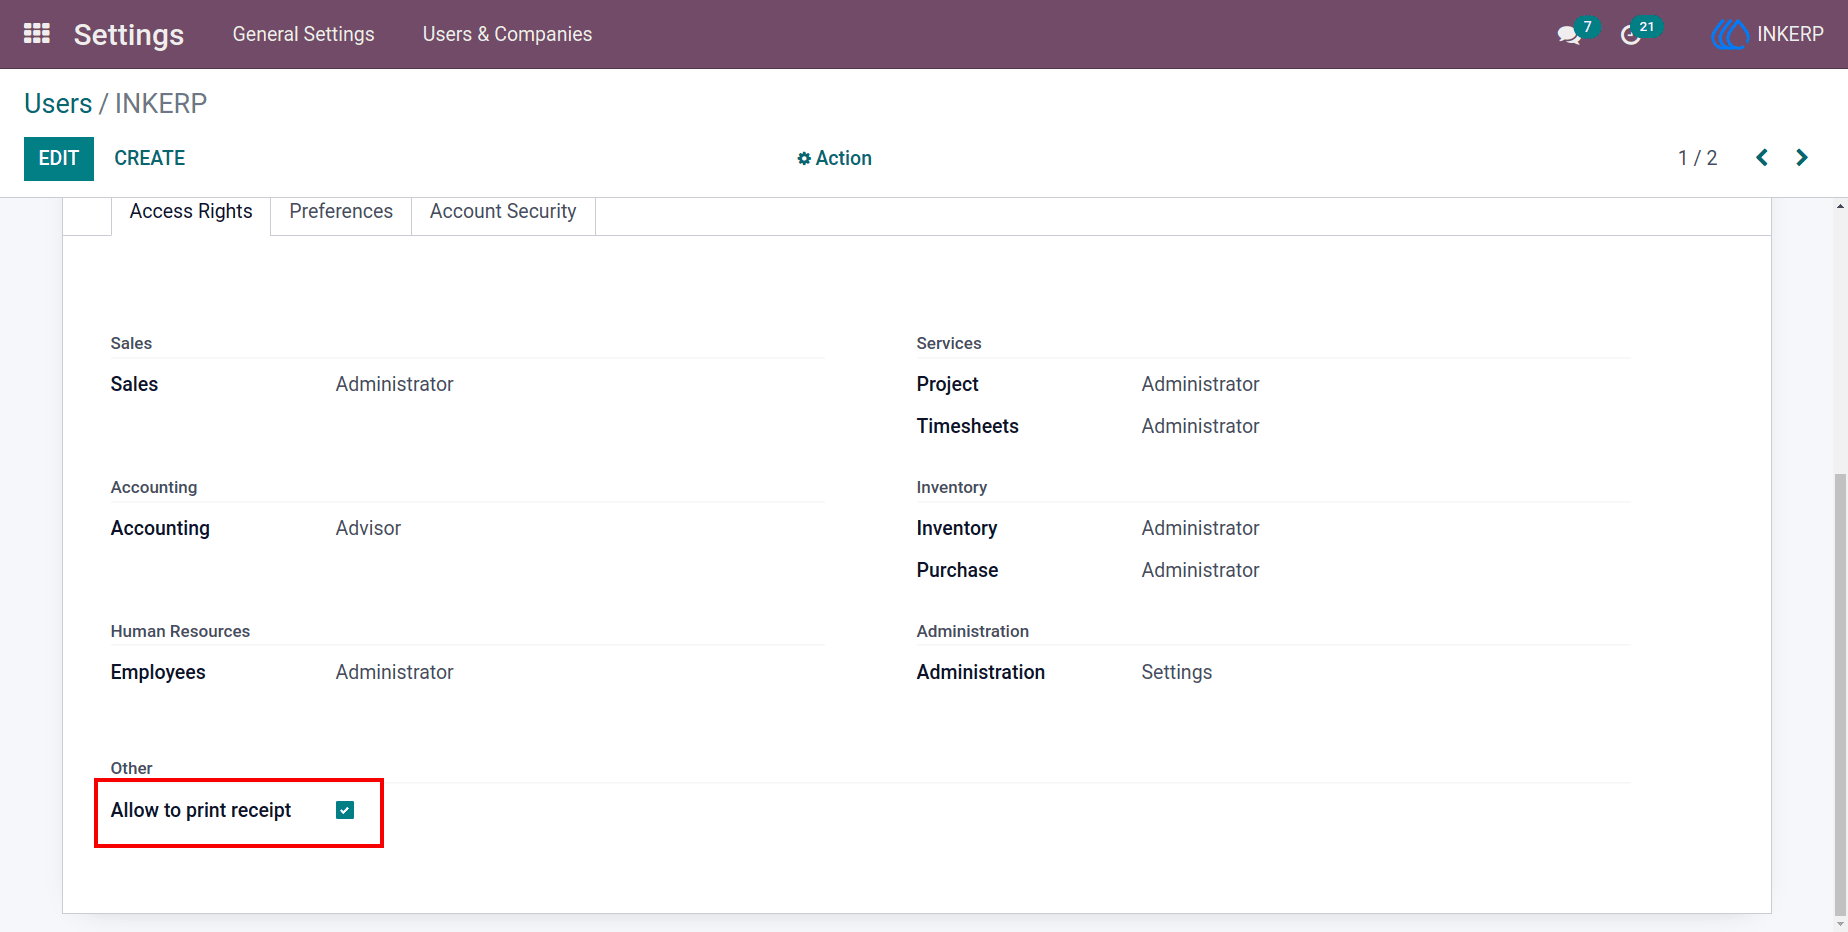Click the Settings app title
The image size is (1848, 932).
129,35
